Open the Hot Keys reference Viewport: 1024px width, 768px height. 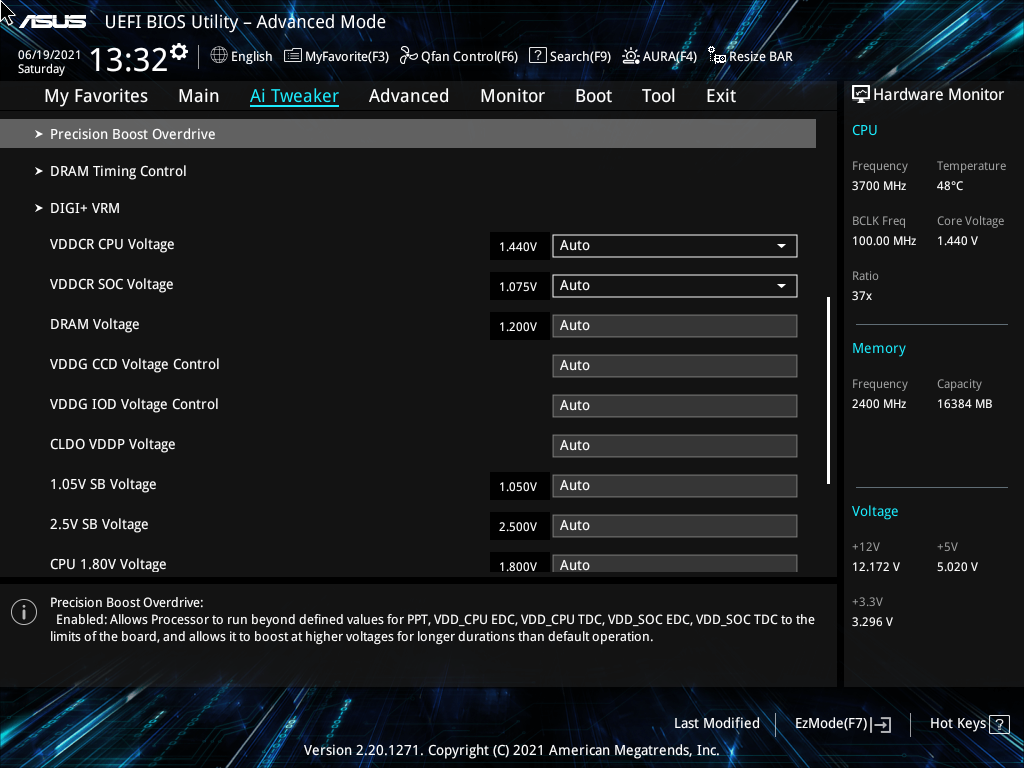967,723
